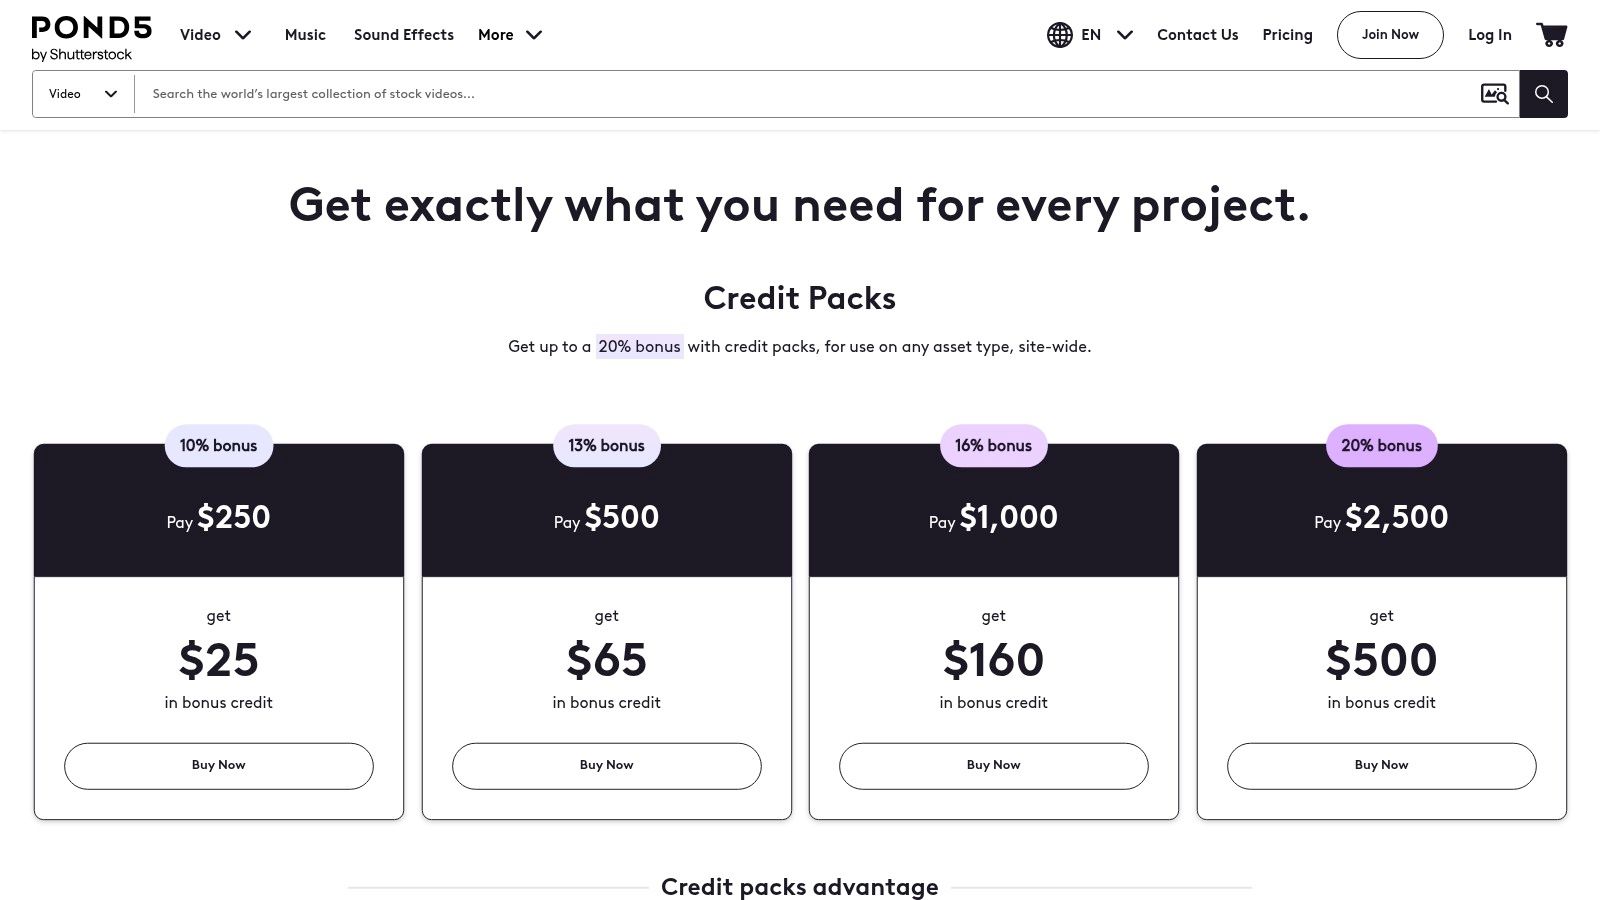Buy the $1,000 credit pack
The width and height of the screenshot is (1600, 900).
tap(993, 765)
